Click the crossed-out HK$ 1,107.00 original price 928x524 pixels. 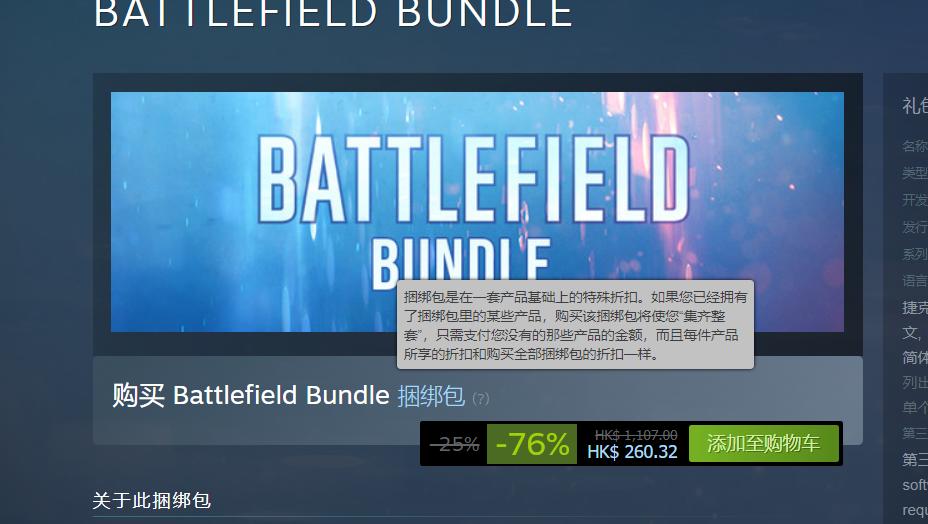pos(636,435)
